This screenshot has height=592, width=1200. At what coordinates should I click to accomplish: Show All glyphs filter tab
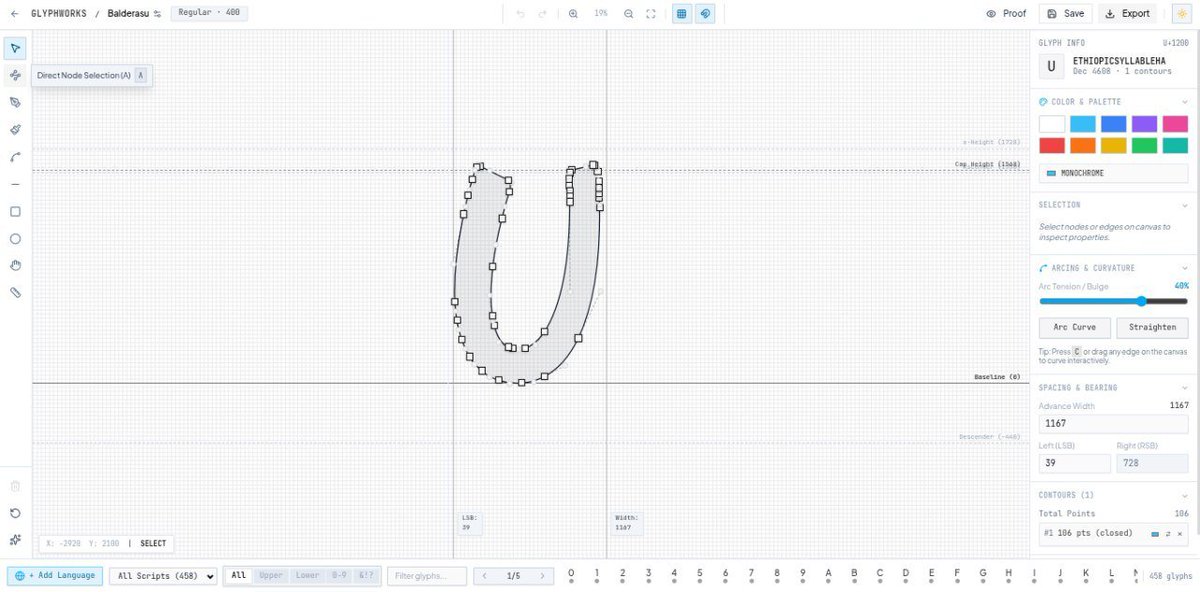[x=238, y=576]
